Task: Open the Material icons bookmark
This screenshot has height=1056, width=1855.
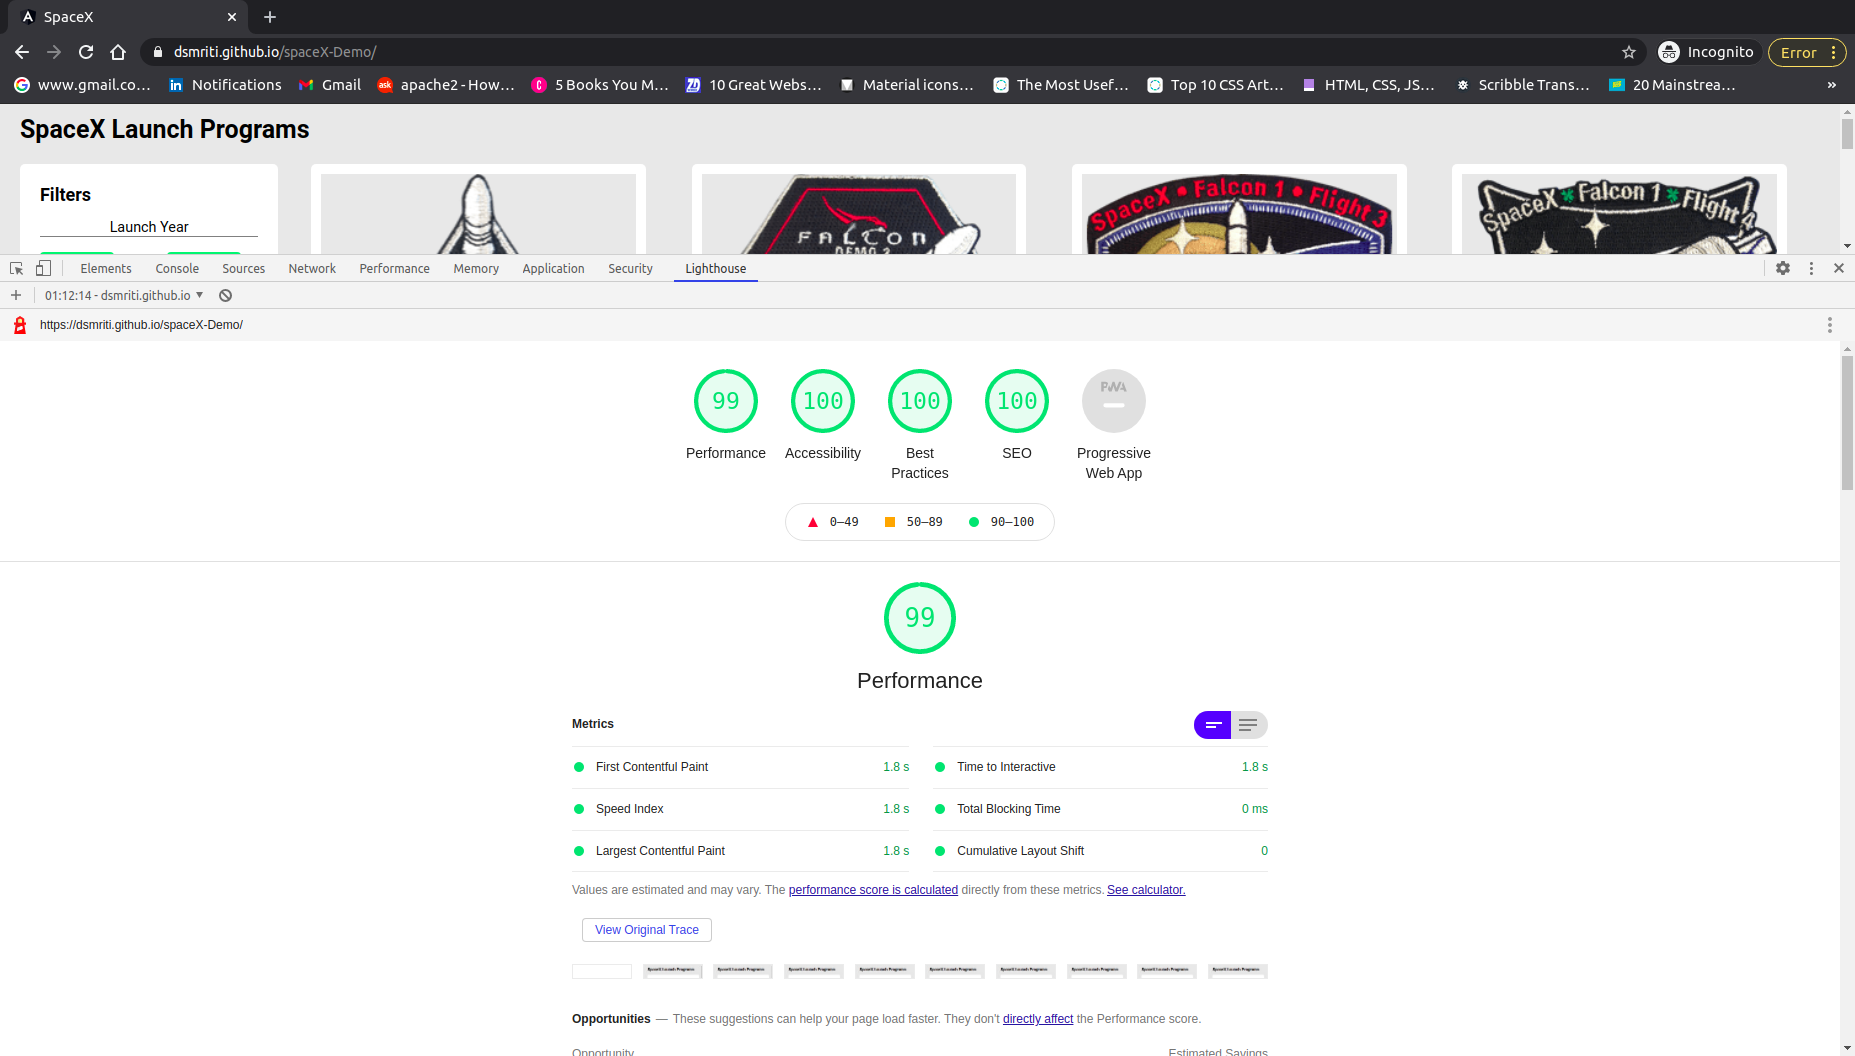Action: 906,85
